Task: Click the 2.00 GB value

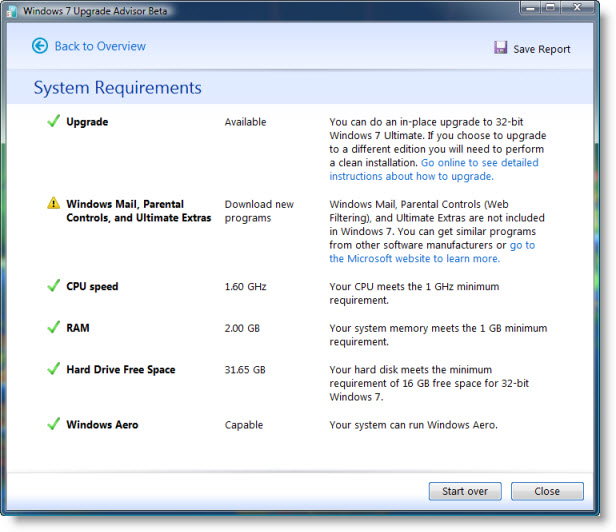Action: [x=242, y=328]
